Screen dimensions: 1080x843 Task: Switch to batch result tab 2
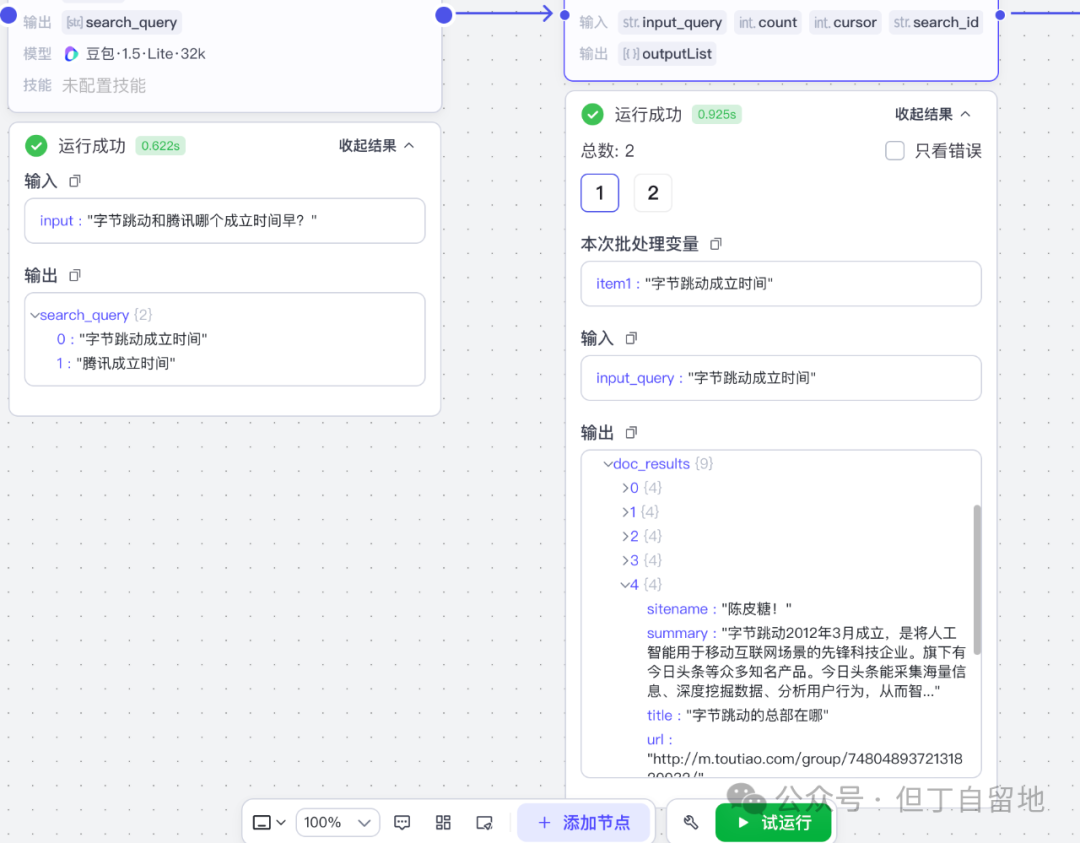click(x=652, y=192)
